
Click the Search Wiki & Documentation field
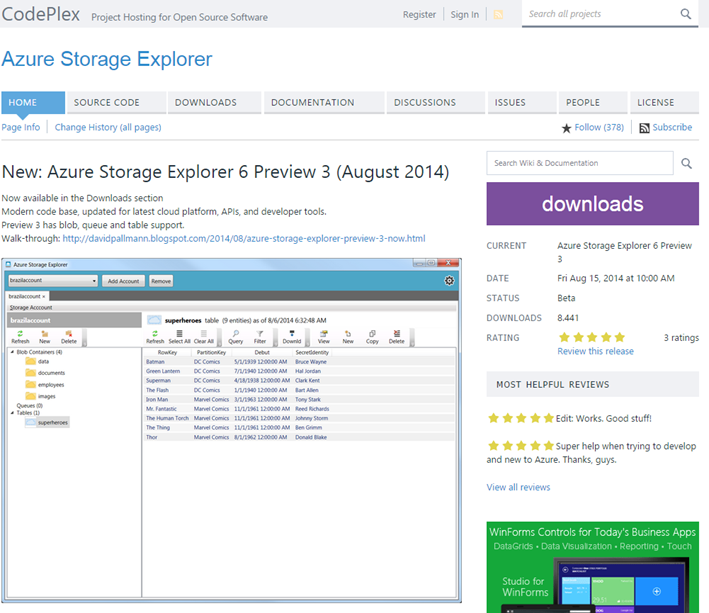[x=580, y=163]
